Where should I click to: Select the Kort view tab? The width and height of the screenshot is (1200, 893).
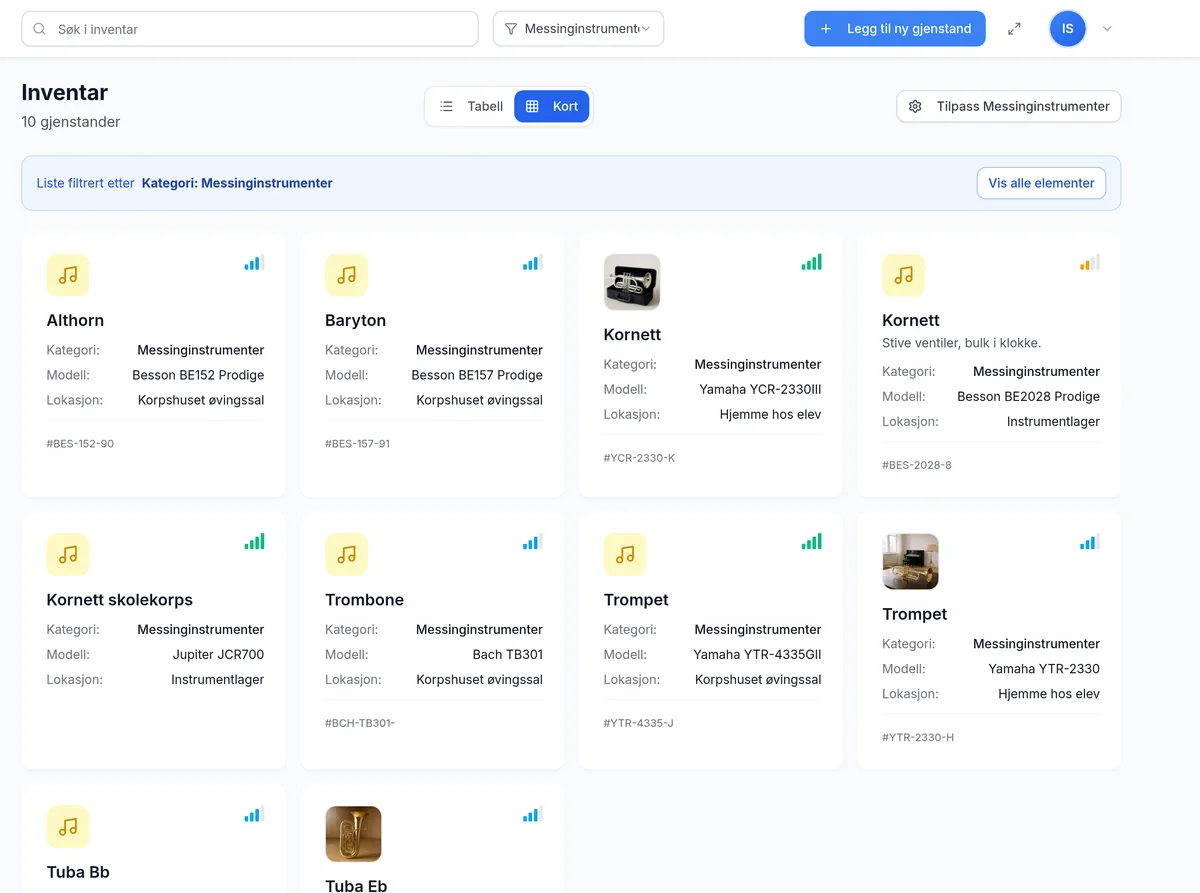click(x=552, y=106)
